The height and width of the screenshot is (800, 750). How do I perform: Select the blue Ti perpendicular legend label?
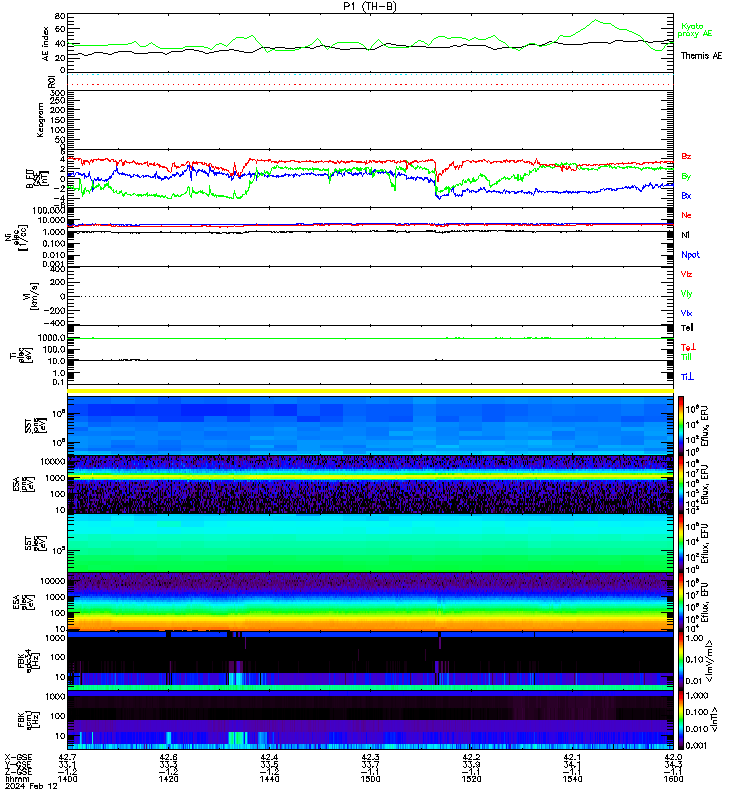687,377
